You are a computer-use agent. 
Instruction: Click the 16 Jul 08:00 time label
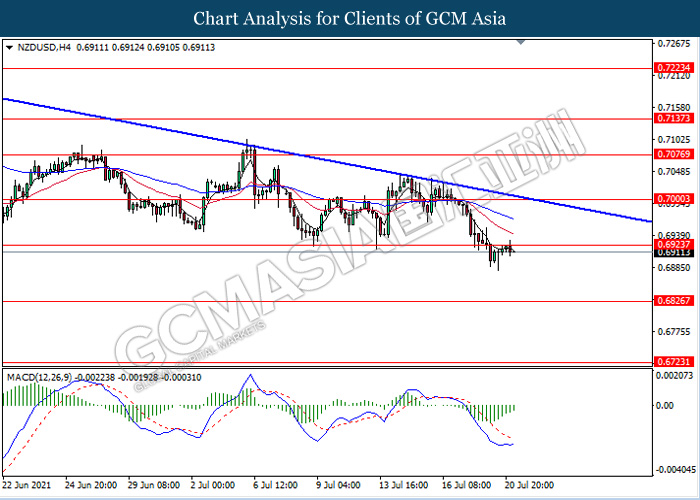click(x=467, y=485)
